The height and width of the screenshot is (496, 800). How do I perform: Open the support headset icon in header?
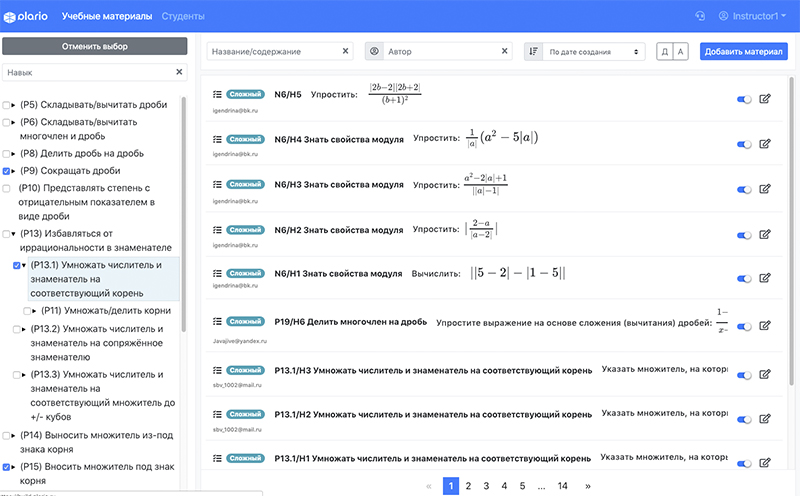[x=700, y=16]
